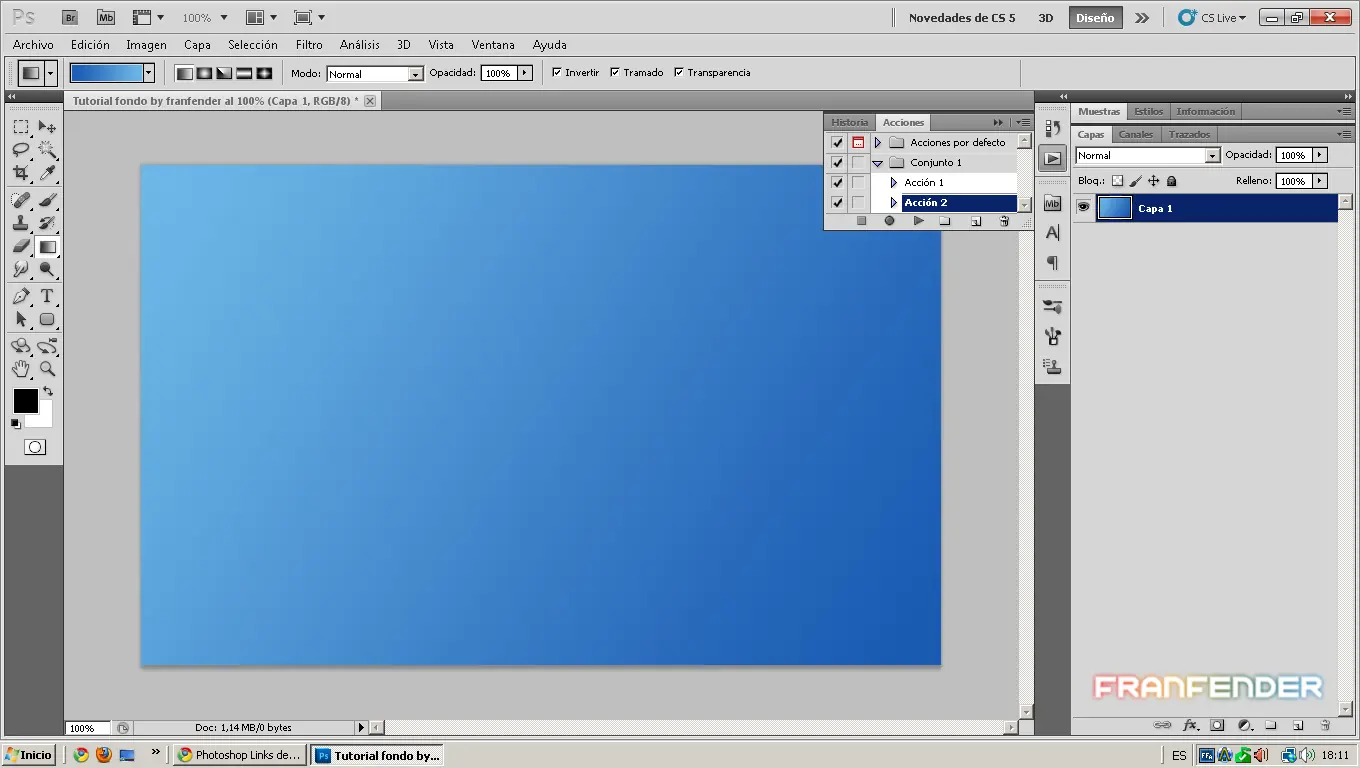Select the History Brush tool

[x=47, y=223]
